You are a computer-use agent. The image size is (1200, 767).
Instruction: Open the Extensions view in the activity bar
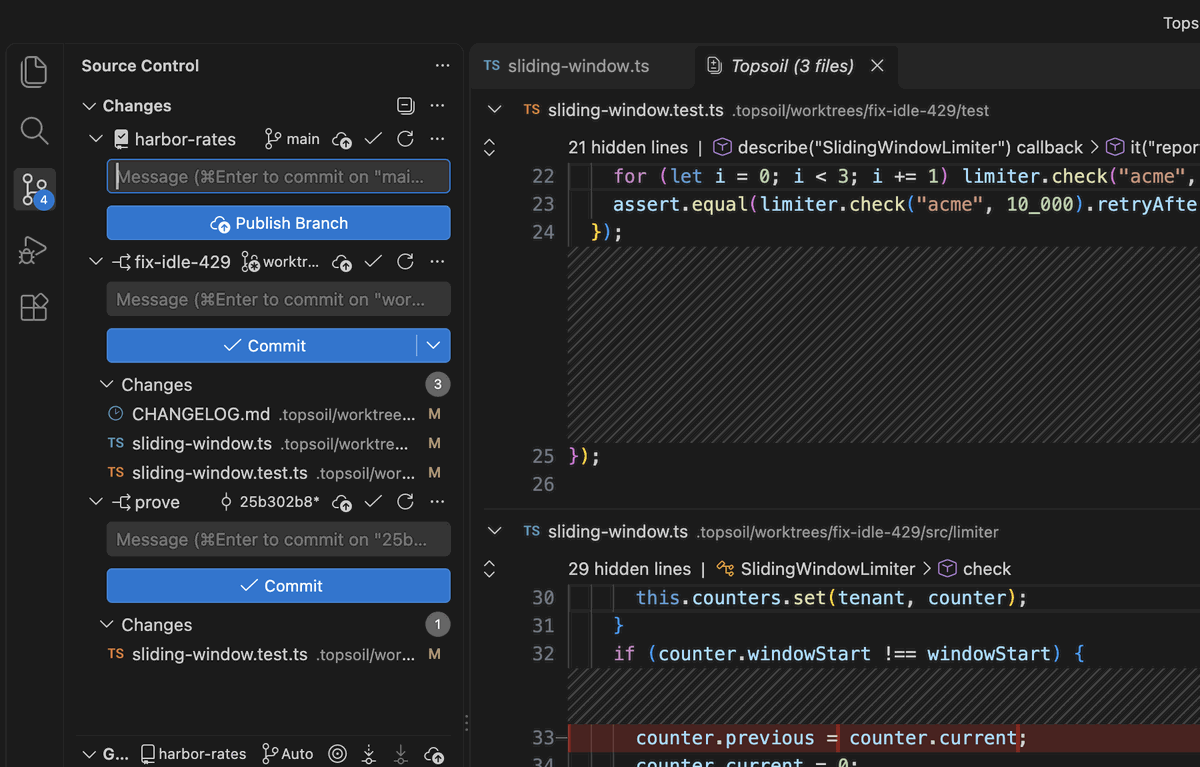pos(34,307)
